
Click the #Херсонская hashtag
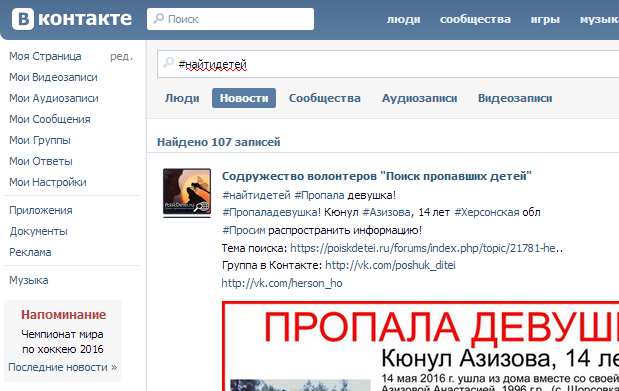486,212
